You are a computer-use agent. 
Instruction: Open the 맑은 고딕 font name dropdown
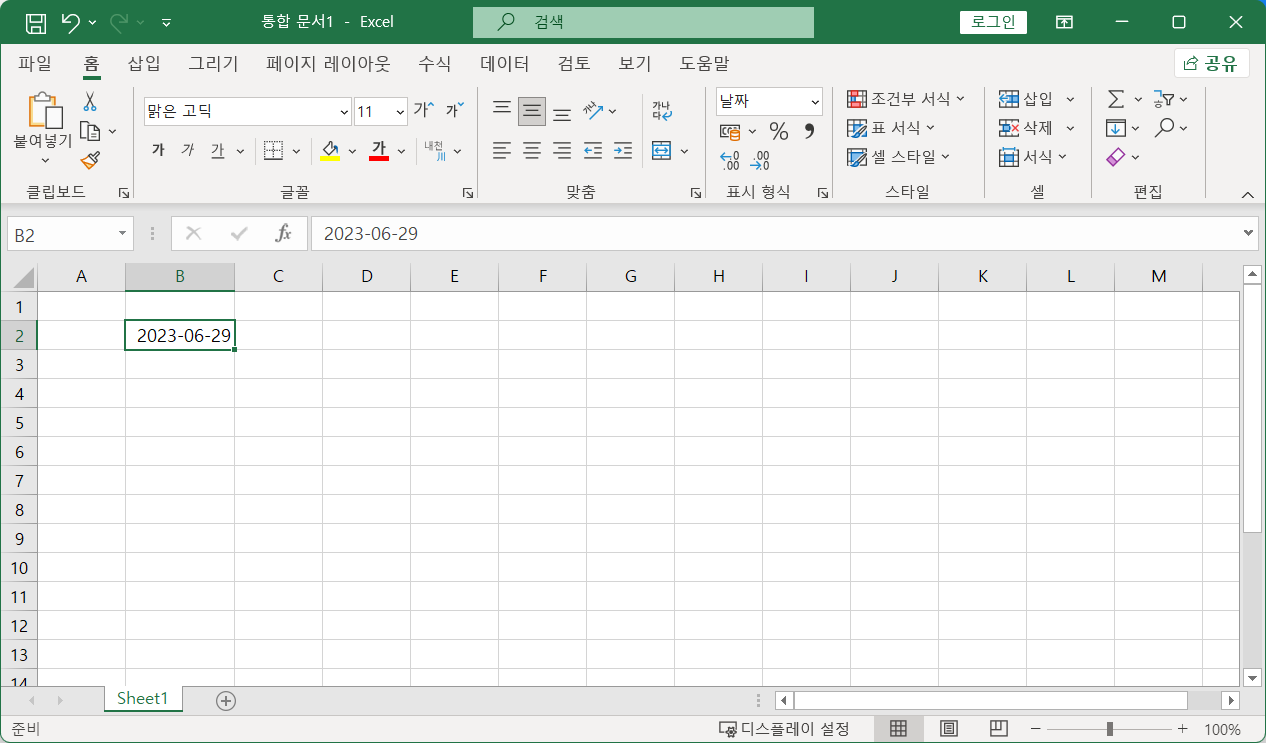click(x=345, y=111)
